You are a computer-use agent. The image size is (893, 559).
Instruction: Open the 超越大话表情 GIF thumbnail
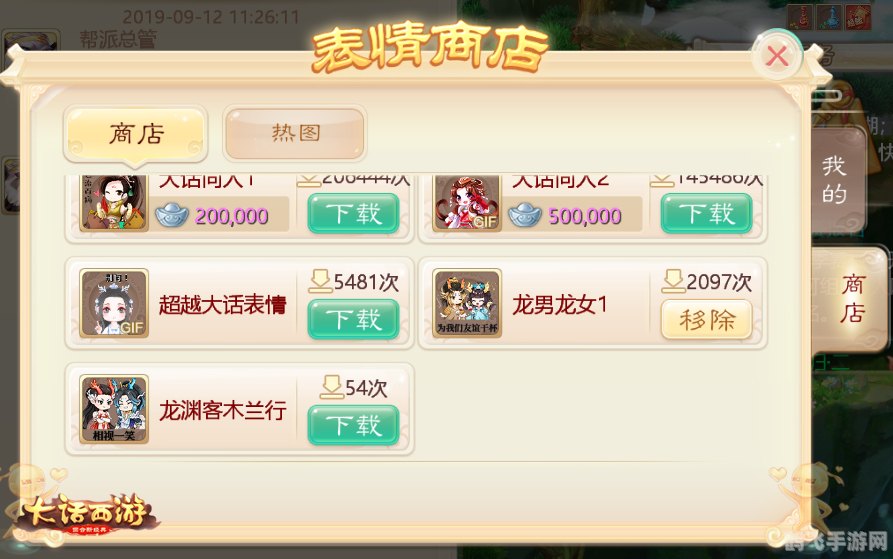pyautogui.click(x=114, y=303)
